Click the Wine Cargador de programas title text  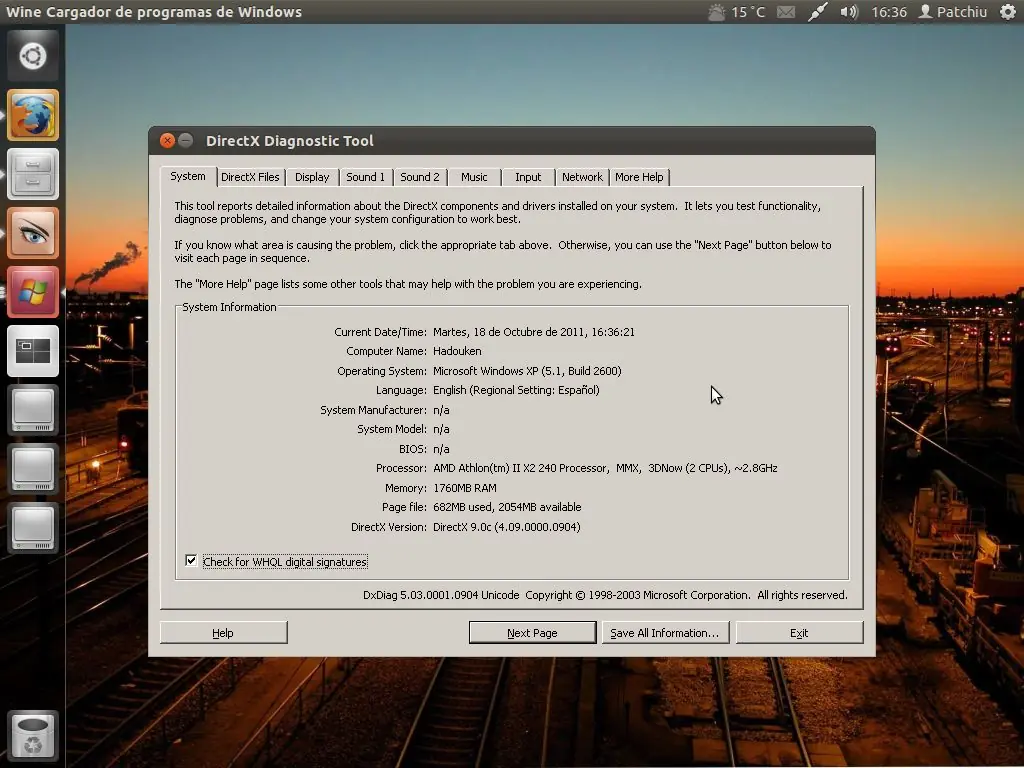(154, 12)
